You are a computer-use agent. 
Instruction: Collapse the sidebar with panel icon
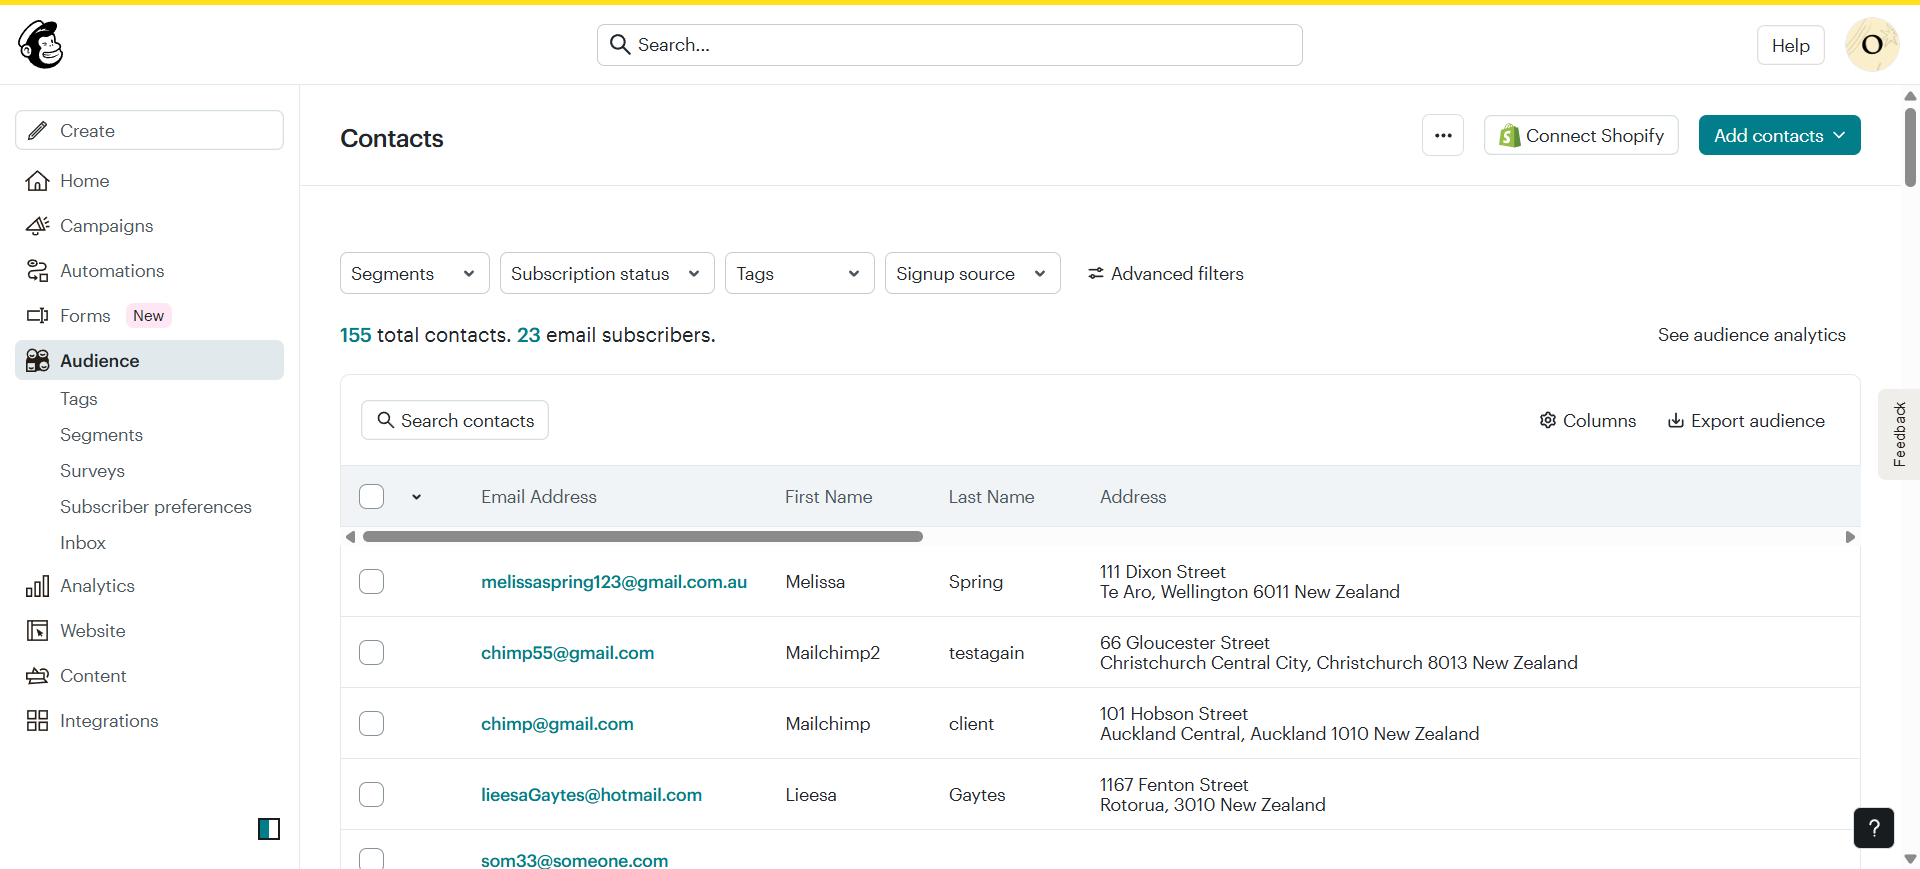click(x=269, y=828)
